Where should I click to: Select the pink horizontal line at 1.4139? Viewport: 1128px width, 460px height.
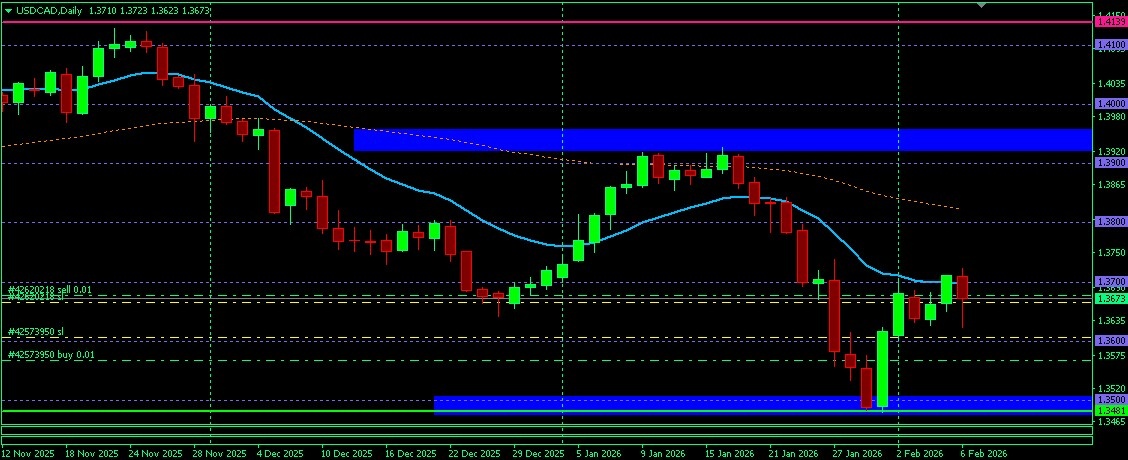click(x=547, y=22)
